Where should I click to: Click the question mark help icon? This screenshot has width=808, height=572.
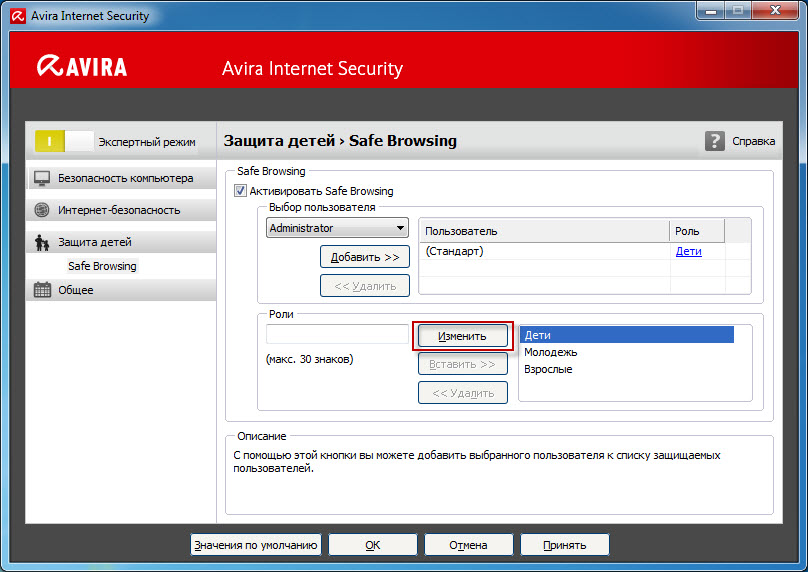point(714,141)
